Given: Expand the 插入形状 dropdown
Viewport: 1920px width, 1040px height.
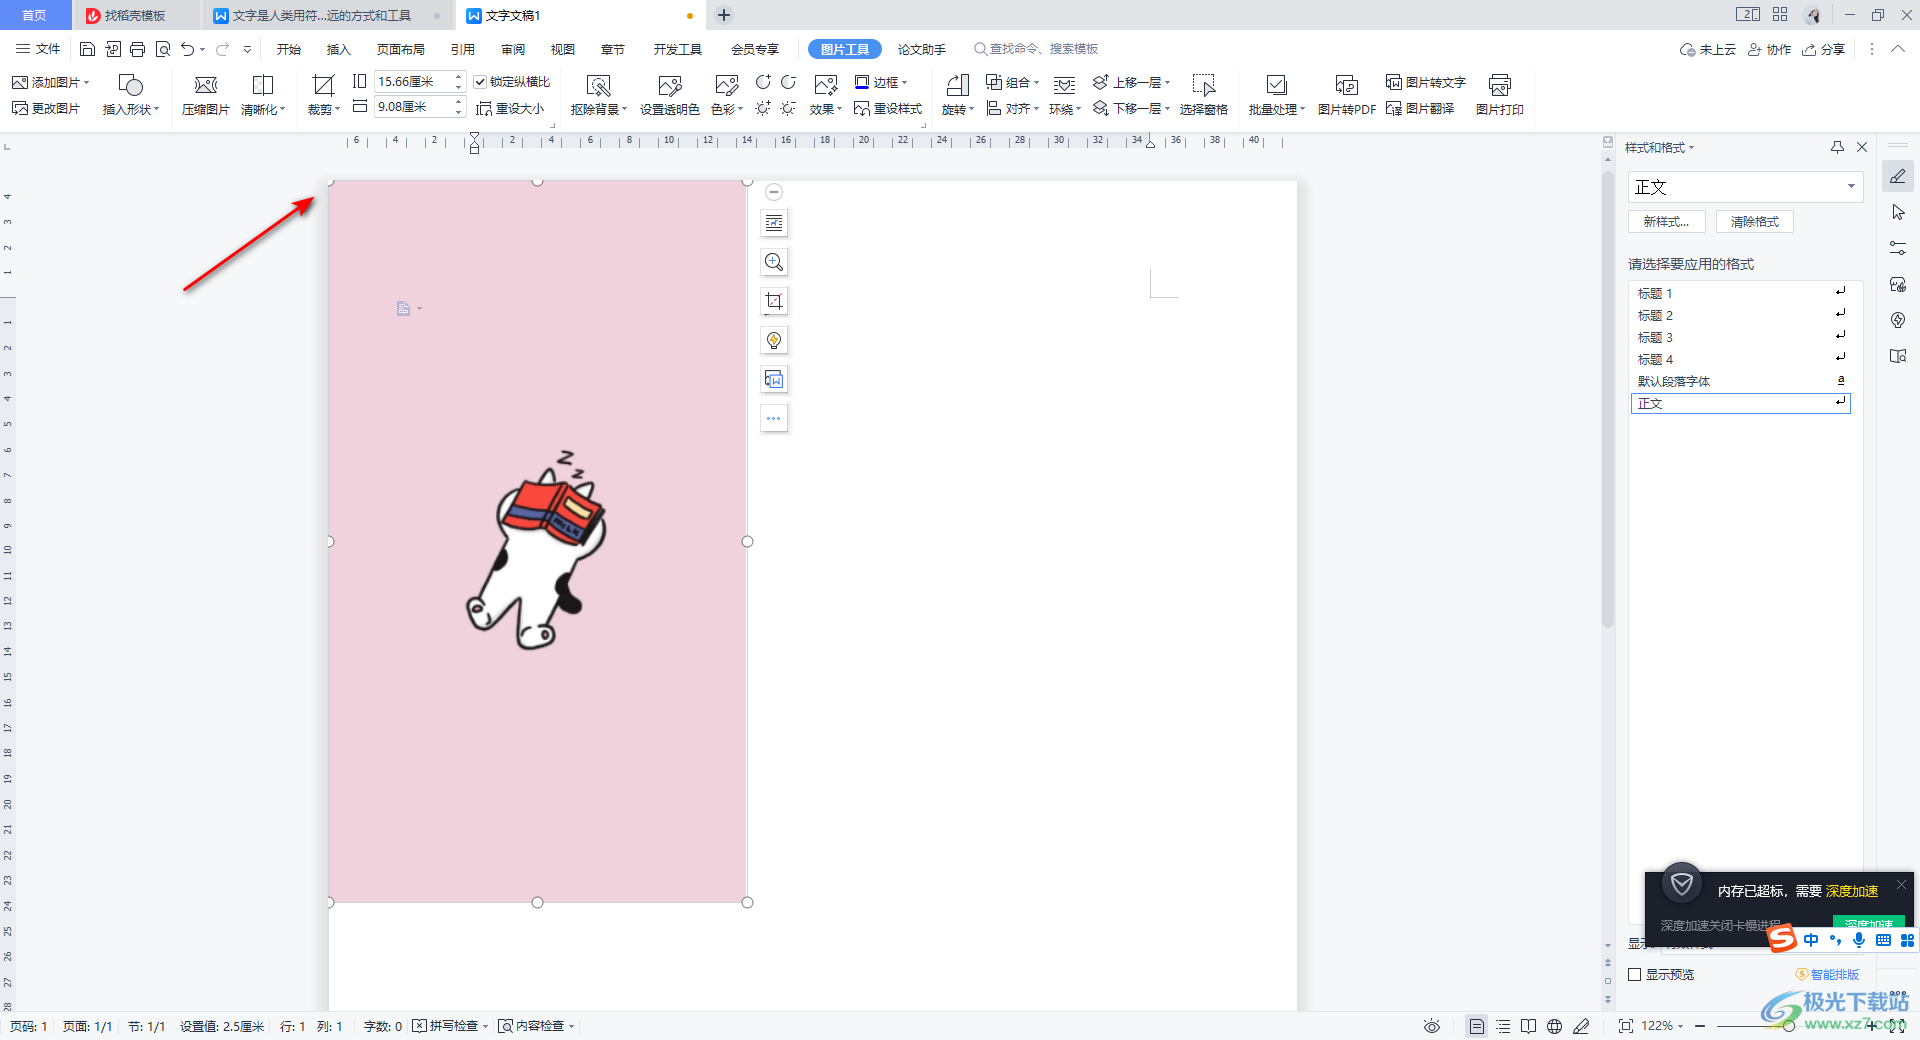Looking at the screenshot, I should pos(157,109).
